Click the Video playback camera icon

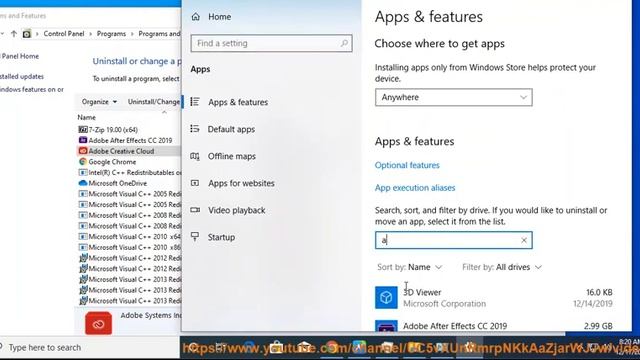click(195, 210)
